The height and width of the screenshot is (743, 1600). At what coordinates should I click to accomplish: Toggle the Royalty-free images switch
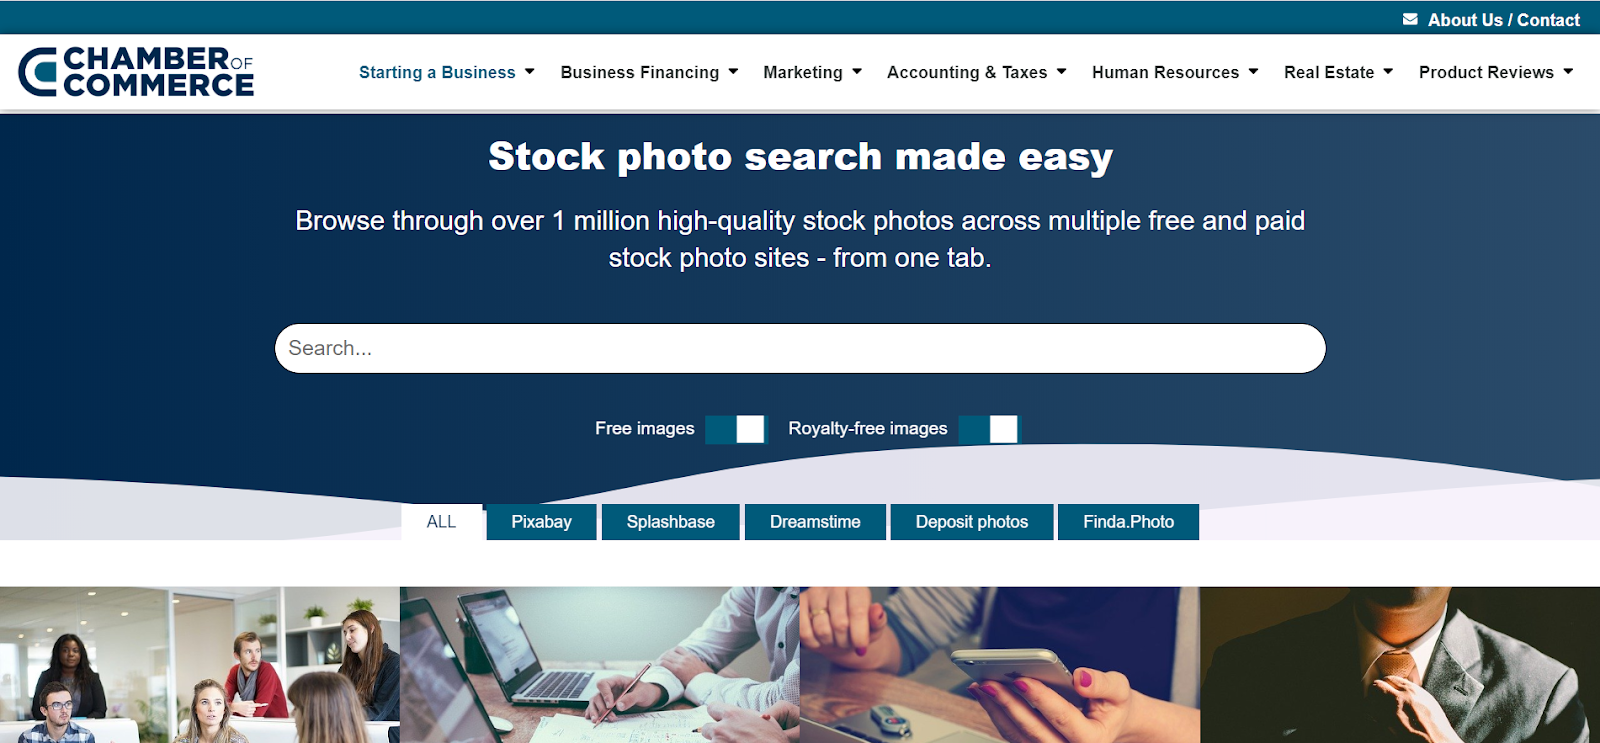tap(988, 429)
